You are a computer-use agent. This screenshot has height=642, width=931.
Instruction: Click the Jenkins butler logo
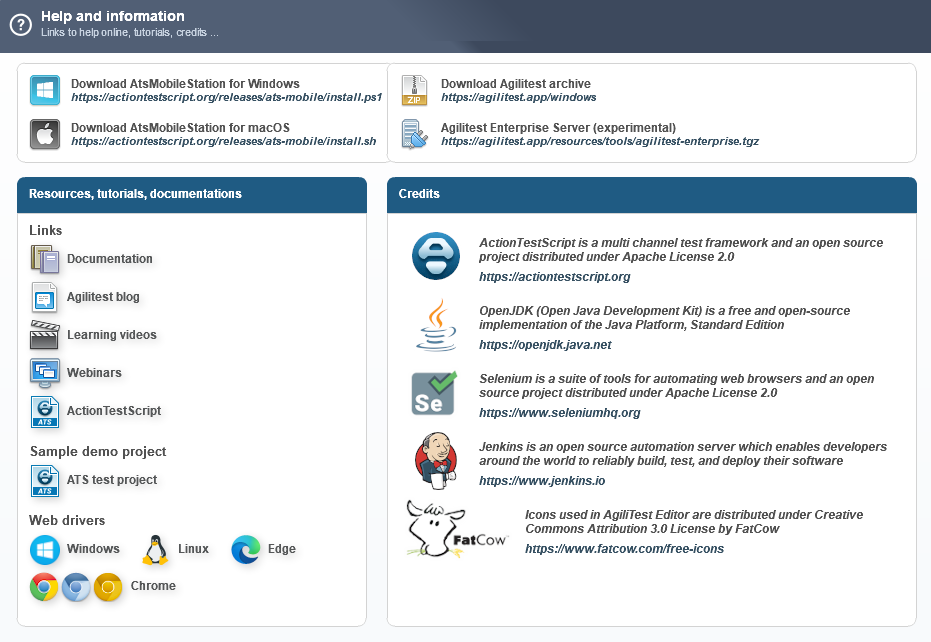pos(436,461)
